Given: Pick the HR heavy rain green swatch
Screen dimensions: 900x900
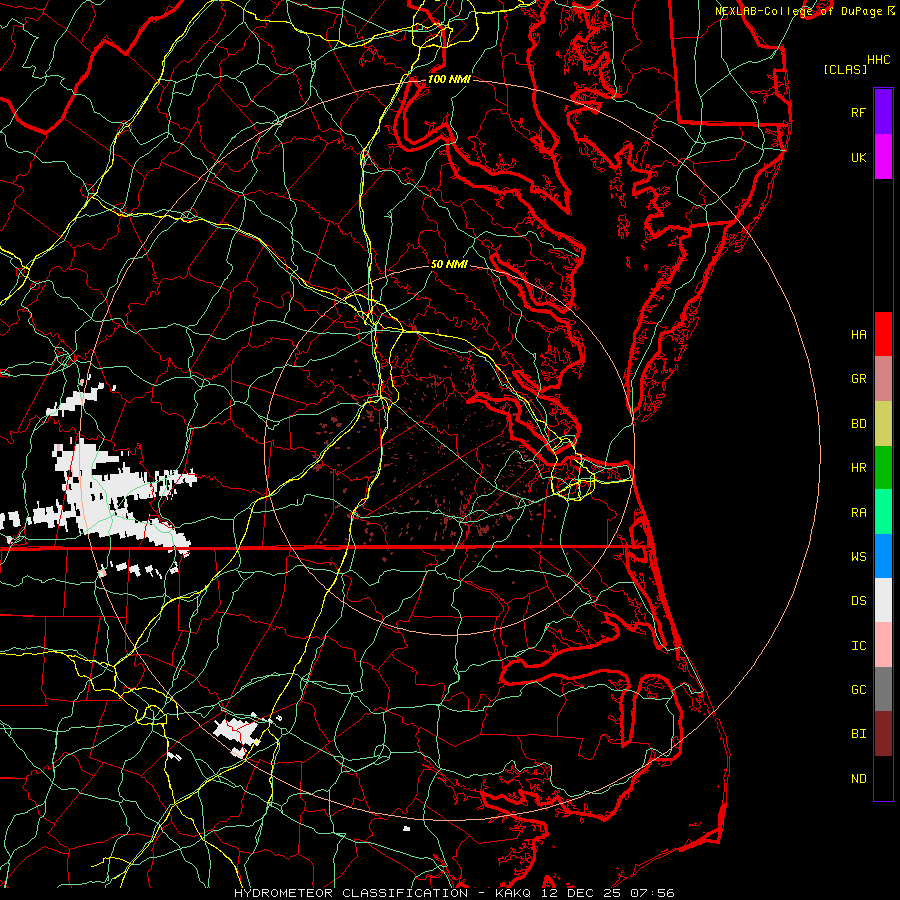Looking at the screenshot, I should pyautogui.click(x=883, y=467).
